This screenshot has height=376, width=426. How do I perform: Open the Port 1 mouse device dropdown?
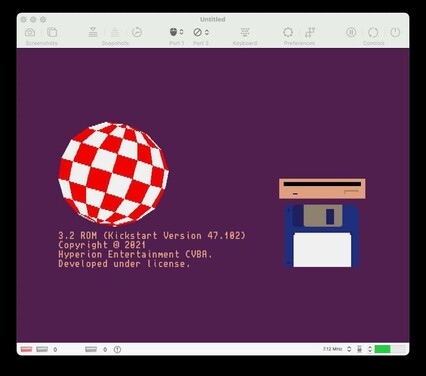(177, 32)
